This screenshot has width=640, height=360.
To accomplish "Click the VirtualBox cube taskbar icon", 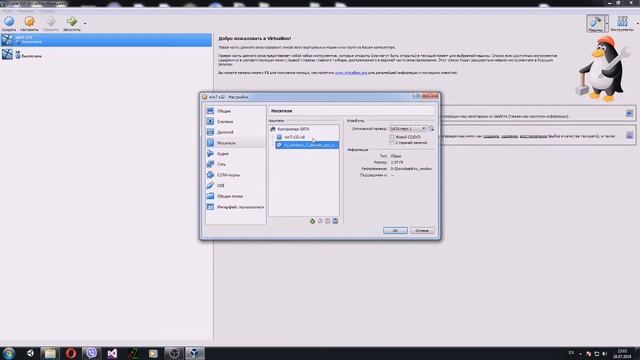I will (x=195, y=353).
